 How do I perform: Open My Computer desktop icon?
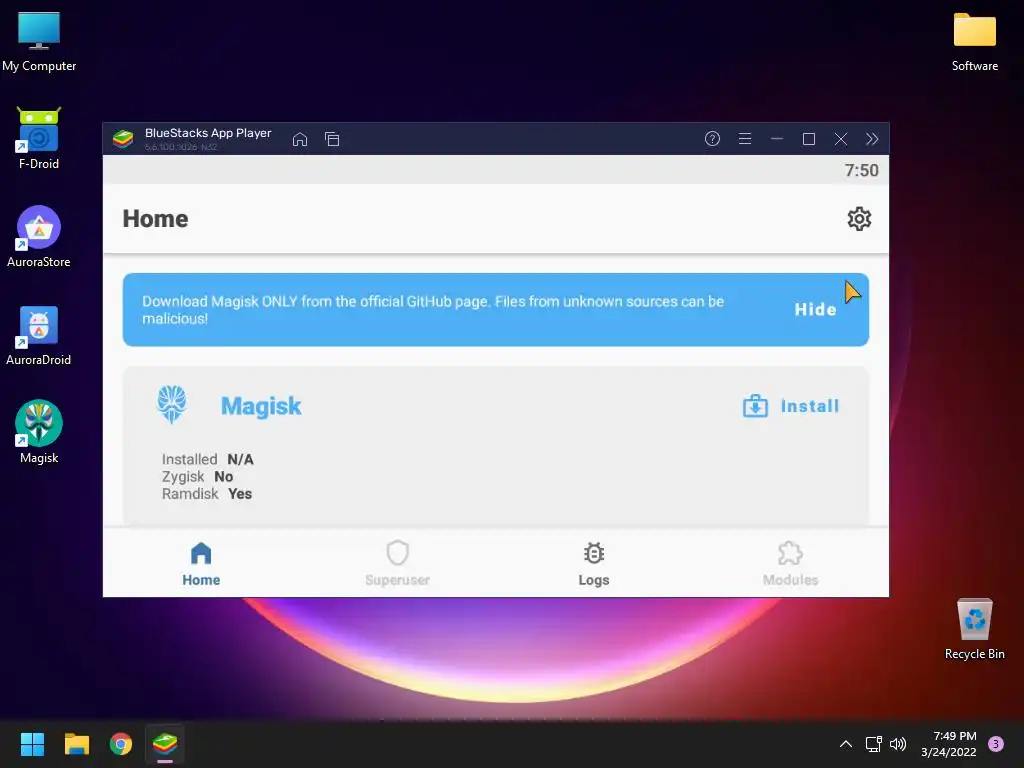39,42
